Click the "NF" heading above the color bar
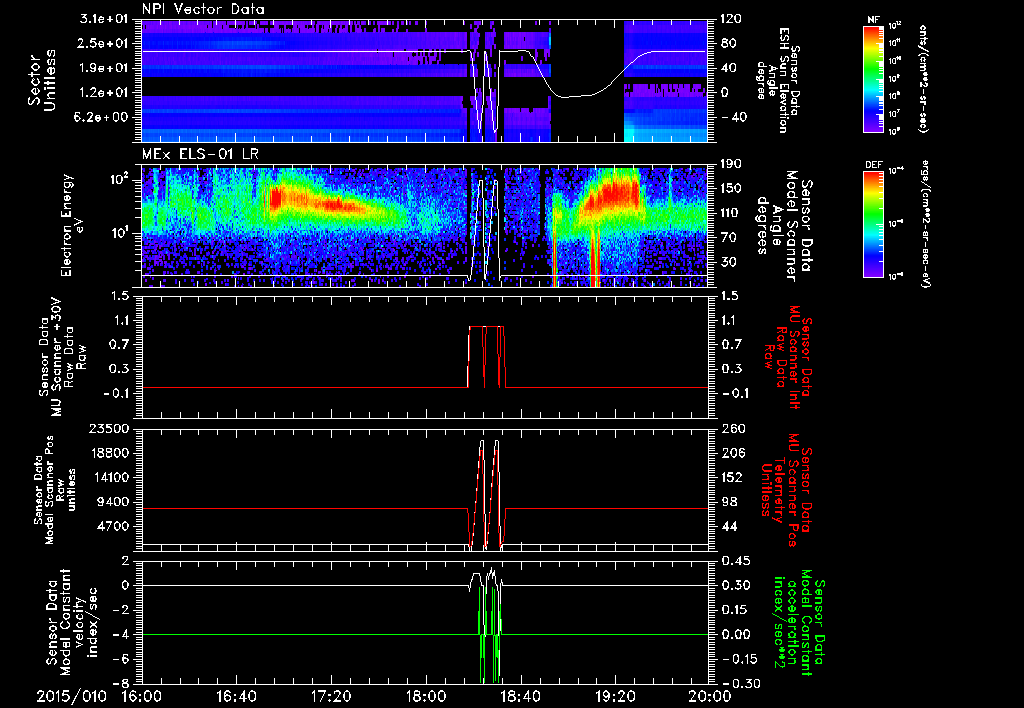The width and height of the screenshot is (1024, 708). pyautogui.click(x=874, y=20)
